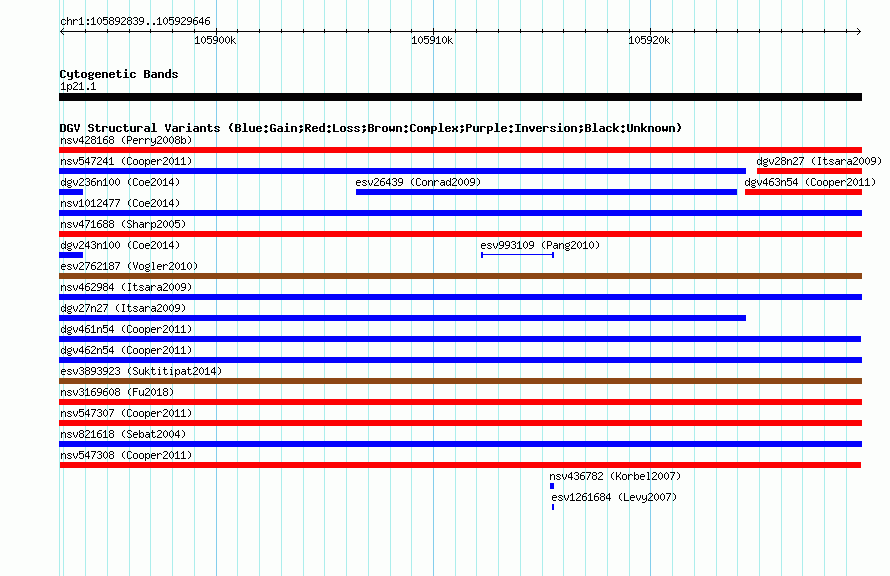Select the dgv27n27 (Itsara2009) label
Screen dimensions: 890x576
coord(123,308)
